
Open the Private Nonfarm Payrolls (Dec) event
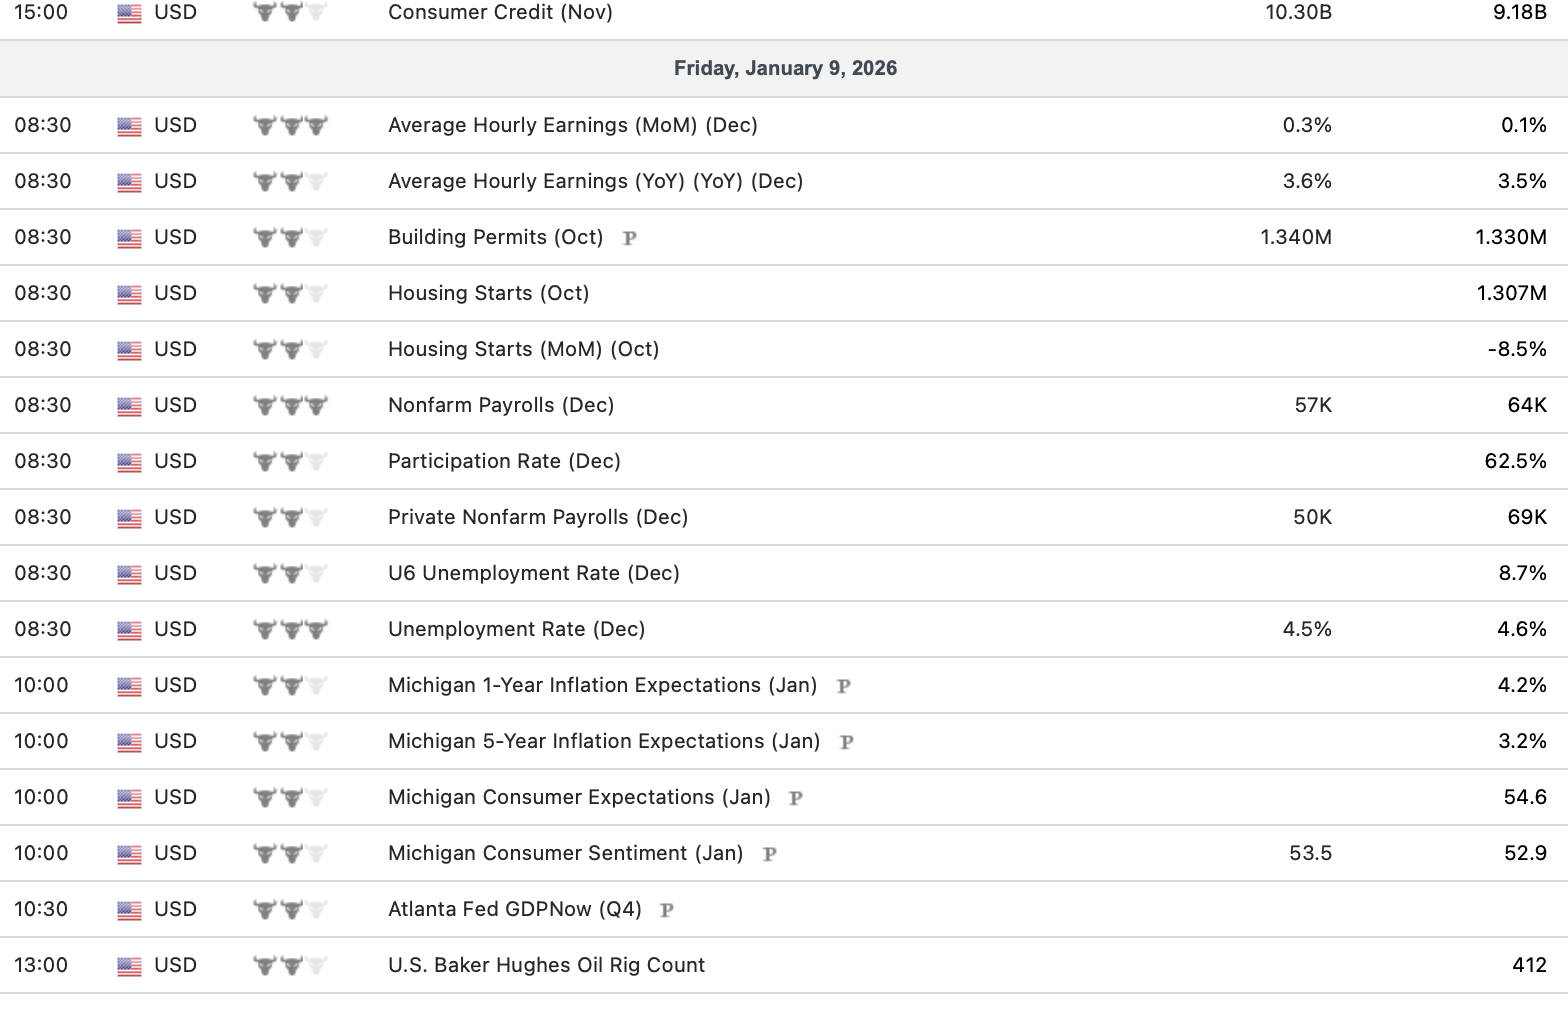coord(538,517)
